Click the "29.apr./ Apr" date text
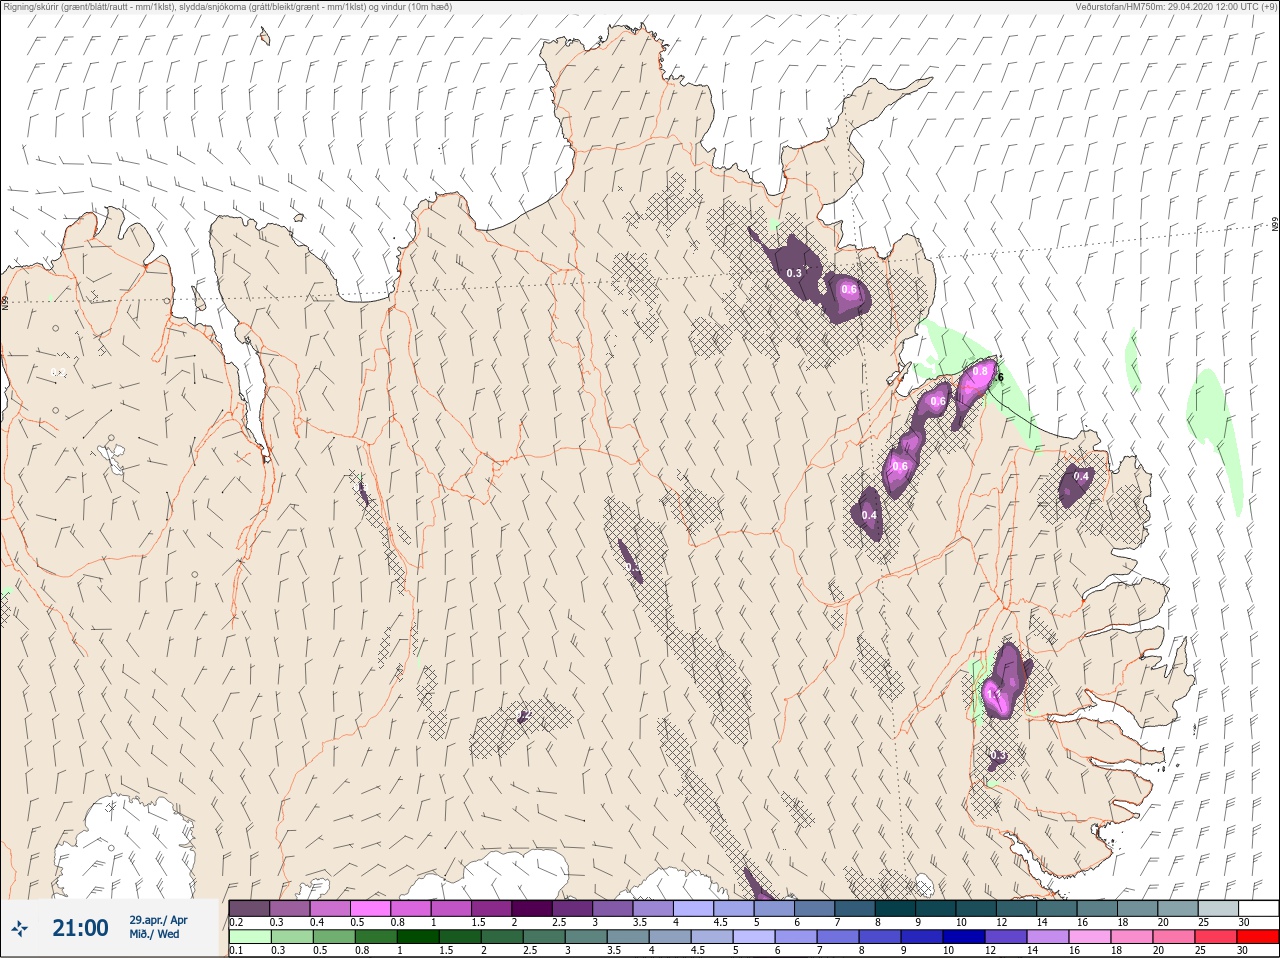Viewport: 1280px width, 958px height. pyautogui.click(x=158, y=920)
